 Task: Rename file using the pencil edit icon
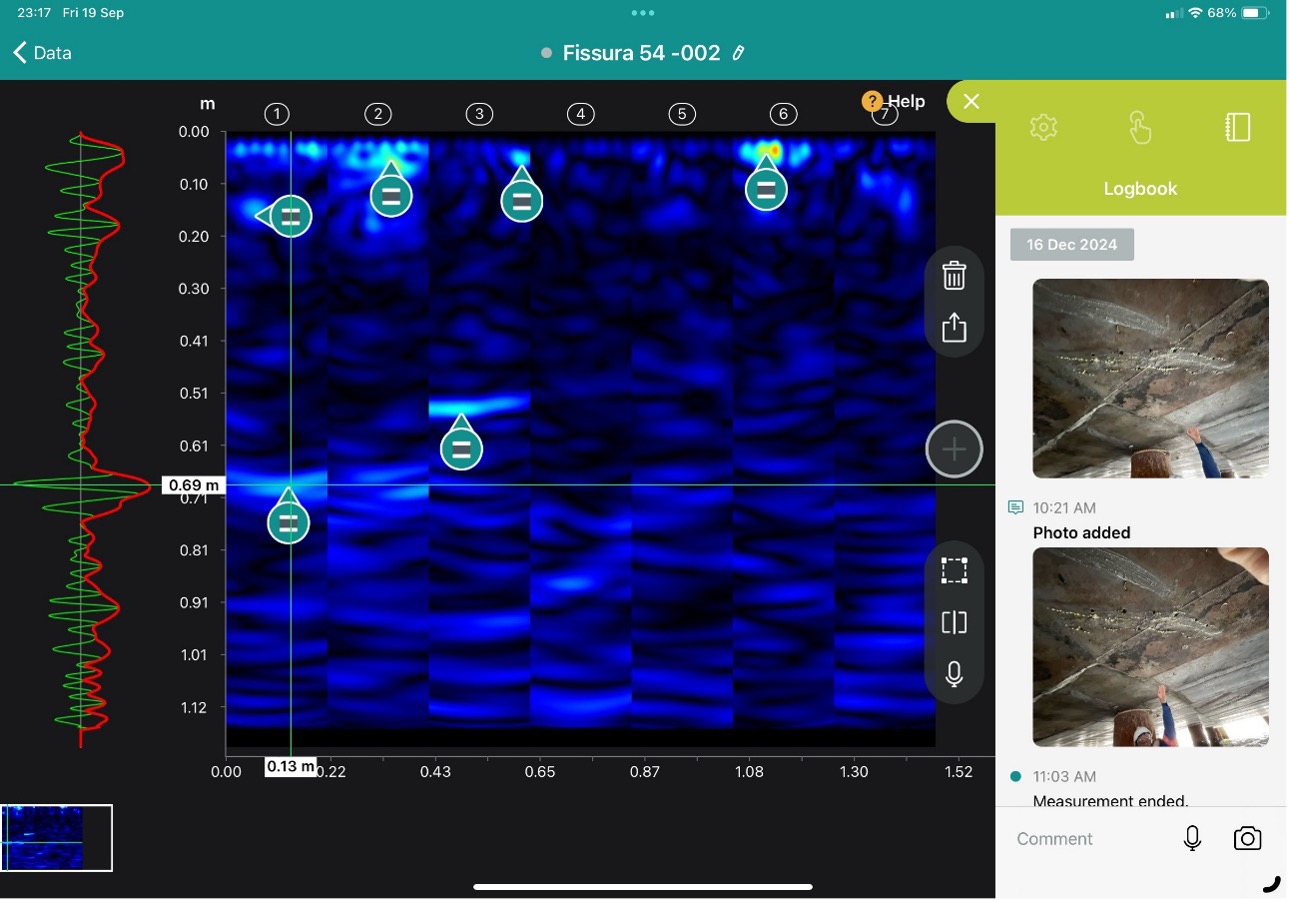click(x=739, y=53)
